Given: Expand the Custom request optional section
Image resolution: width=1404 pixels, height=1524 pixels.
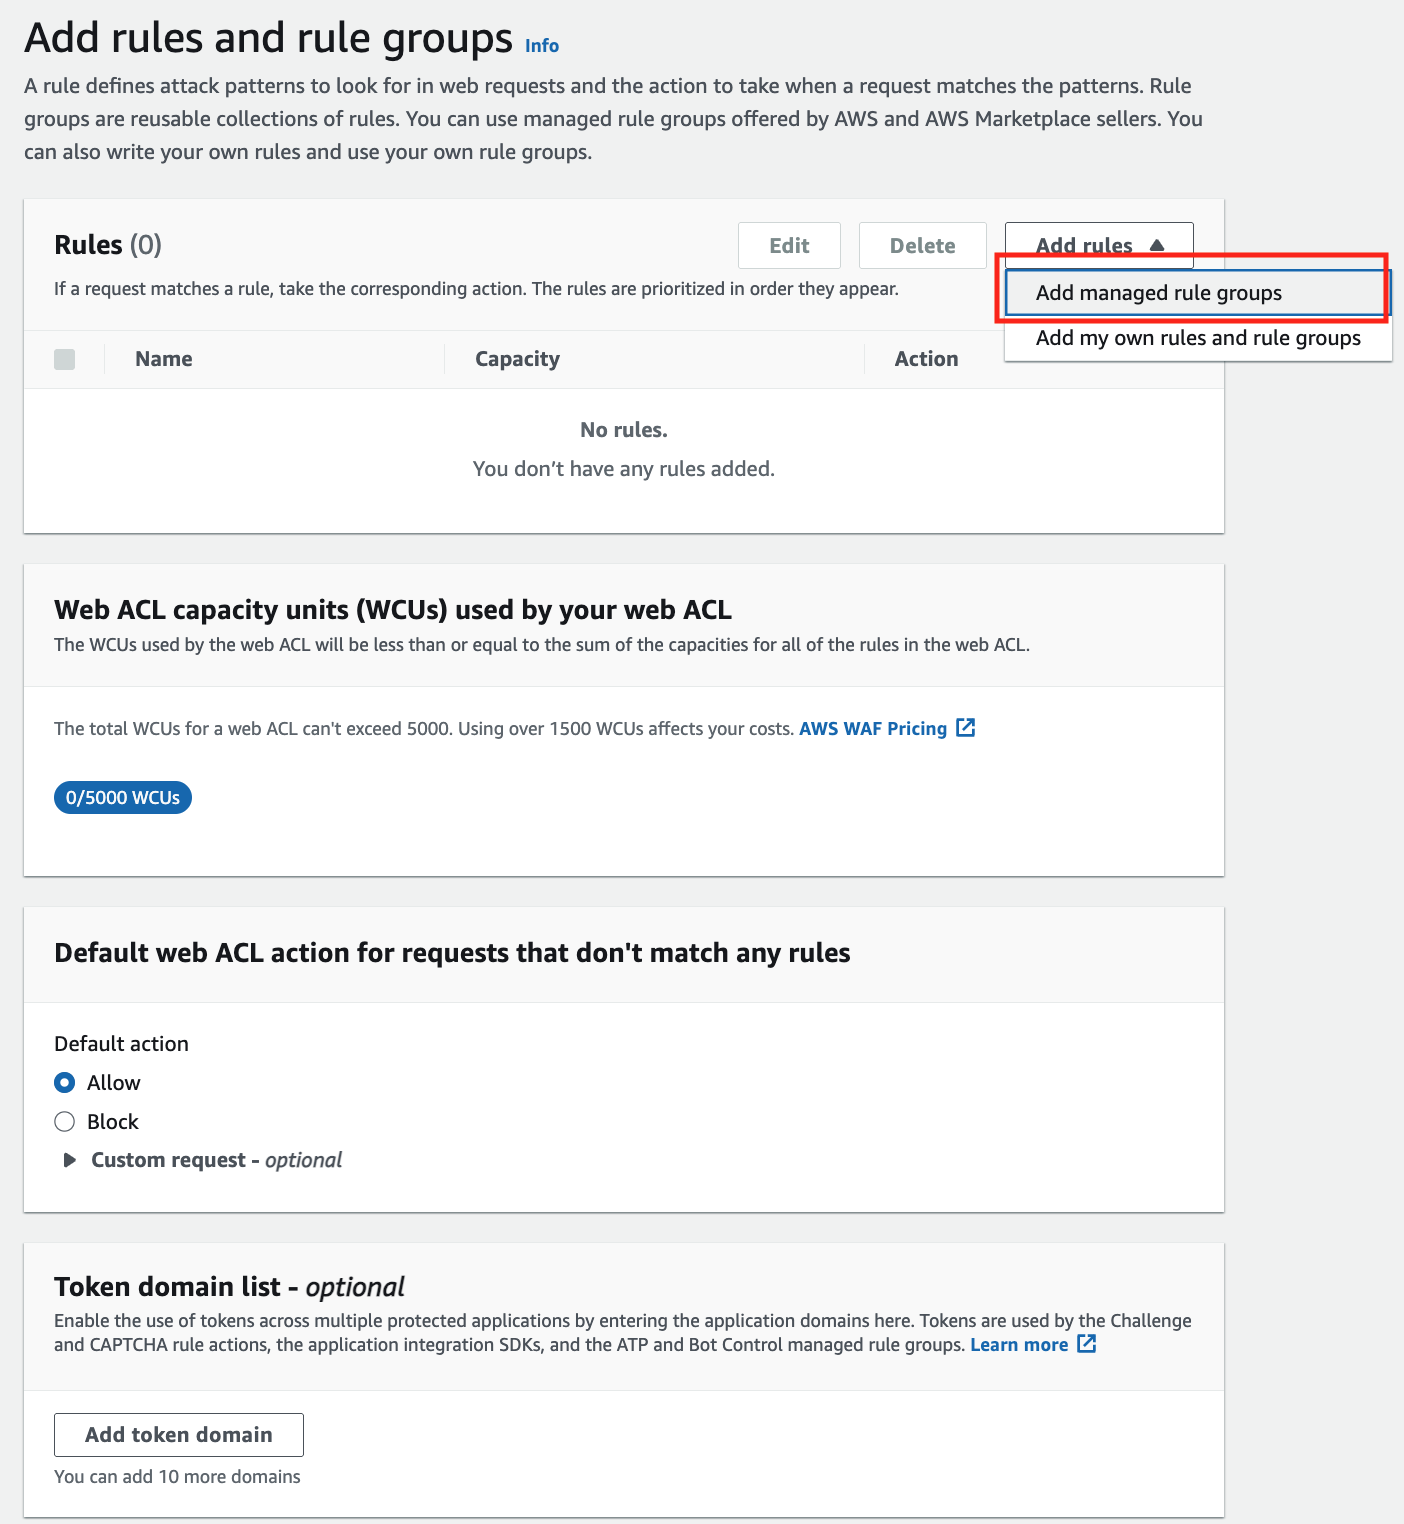Looking at the screenshot, I should point(216,1160).
